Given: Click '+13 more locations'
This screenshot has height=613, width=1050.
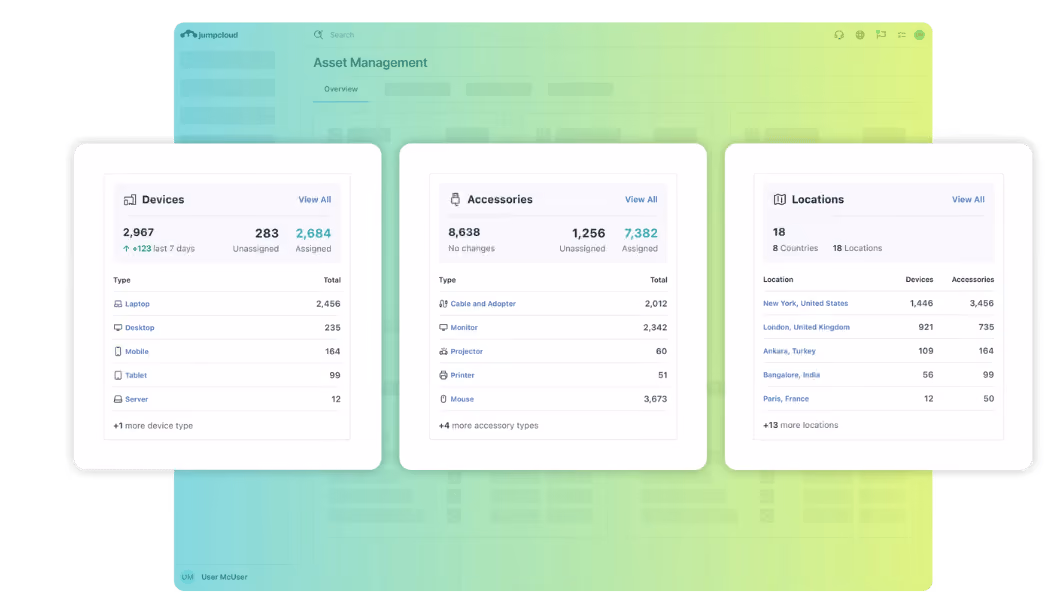Looking at the screenshot, I should tap(801, 425).
